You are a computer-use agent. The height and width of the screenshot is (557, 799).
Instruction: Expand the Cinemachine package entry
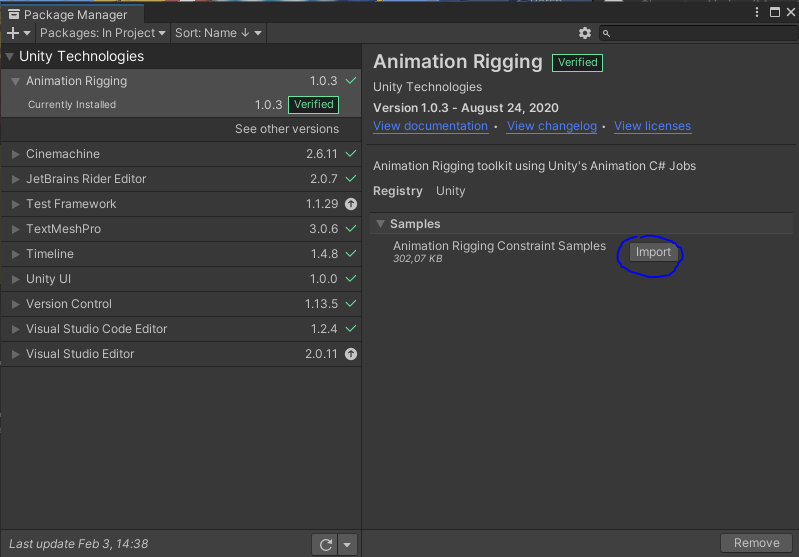(x=15, y=154)
